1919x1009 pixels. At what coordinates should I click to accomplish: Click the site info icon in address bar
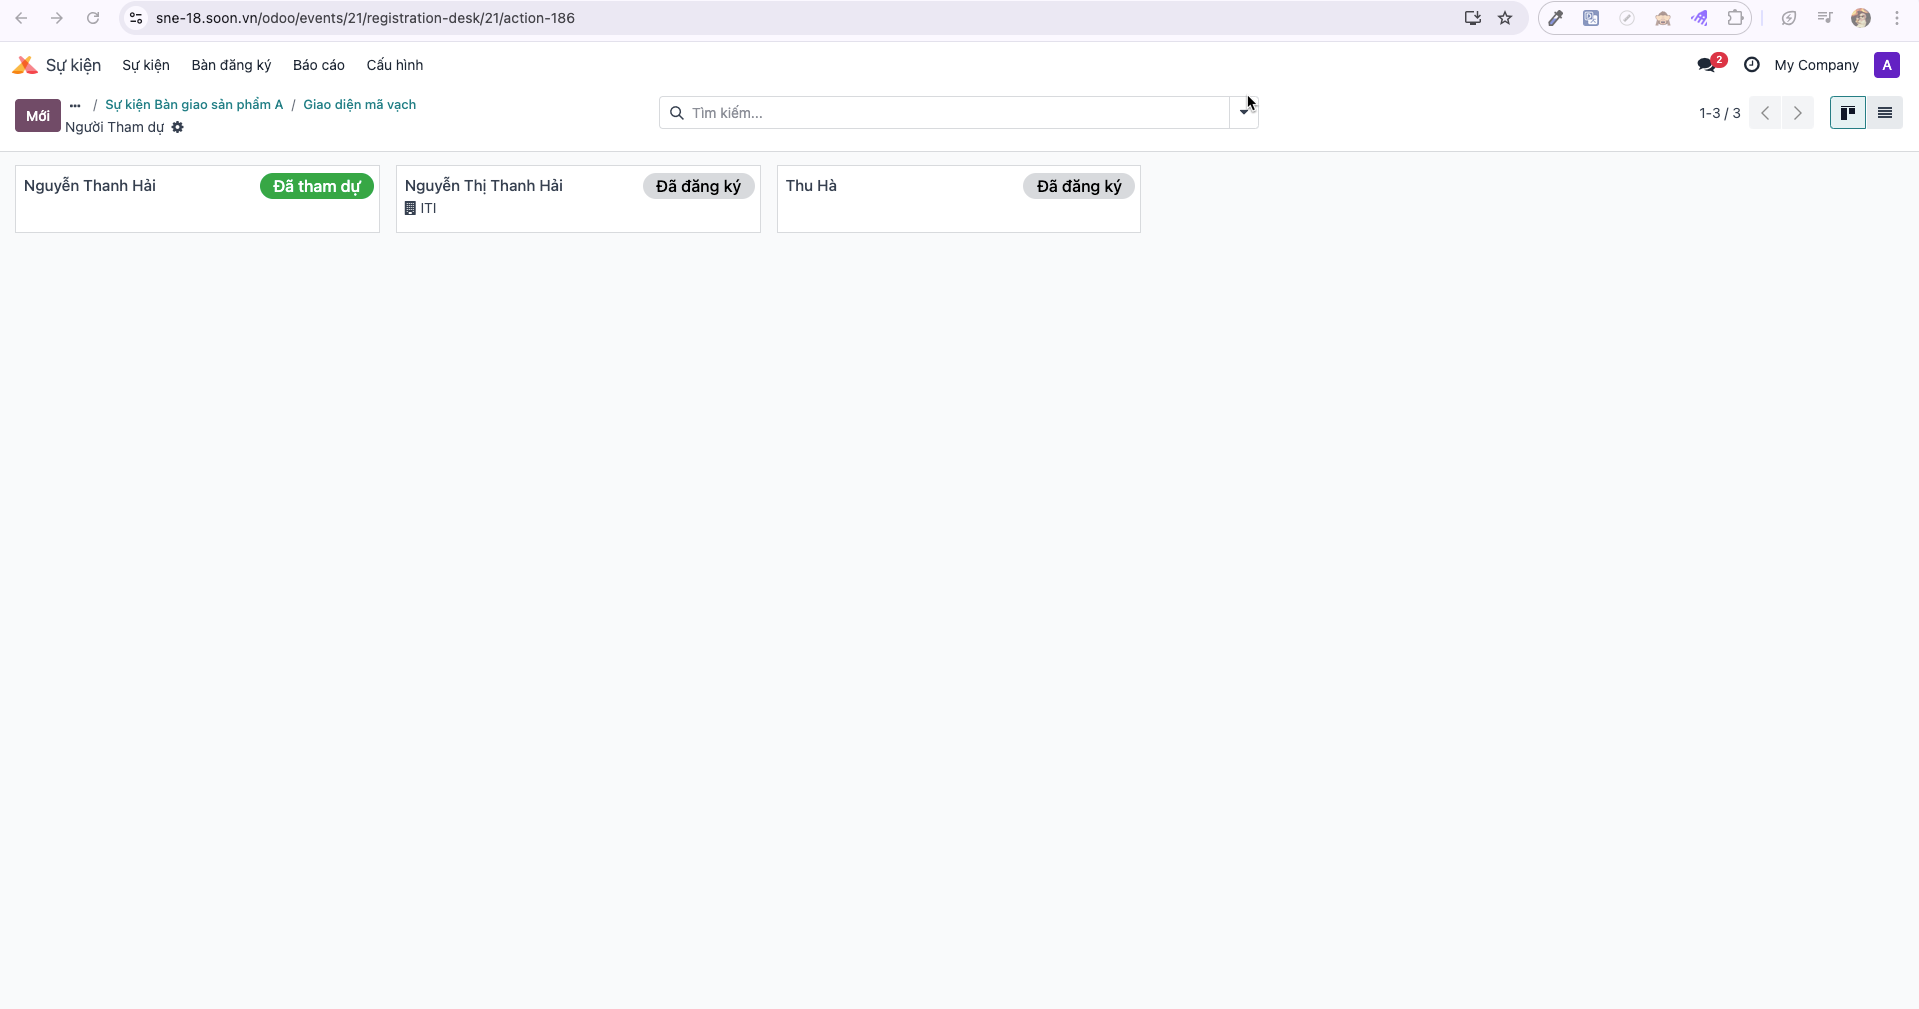point(136,18)
